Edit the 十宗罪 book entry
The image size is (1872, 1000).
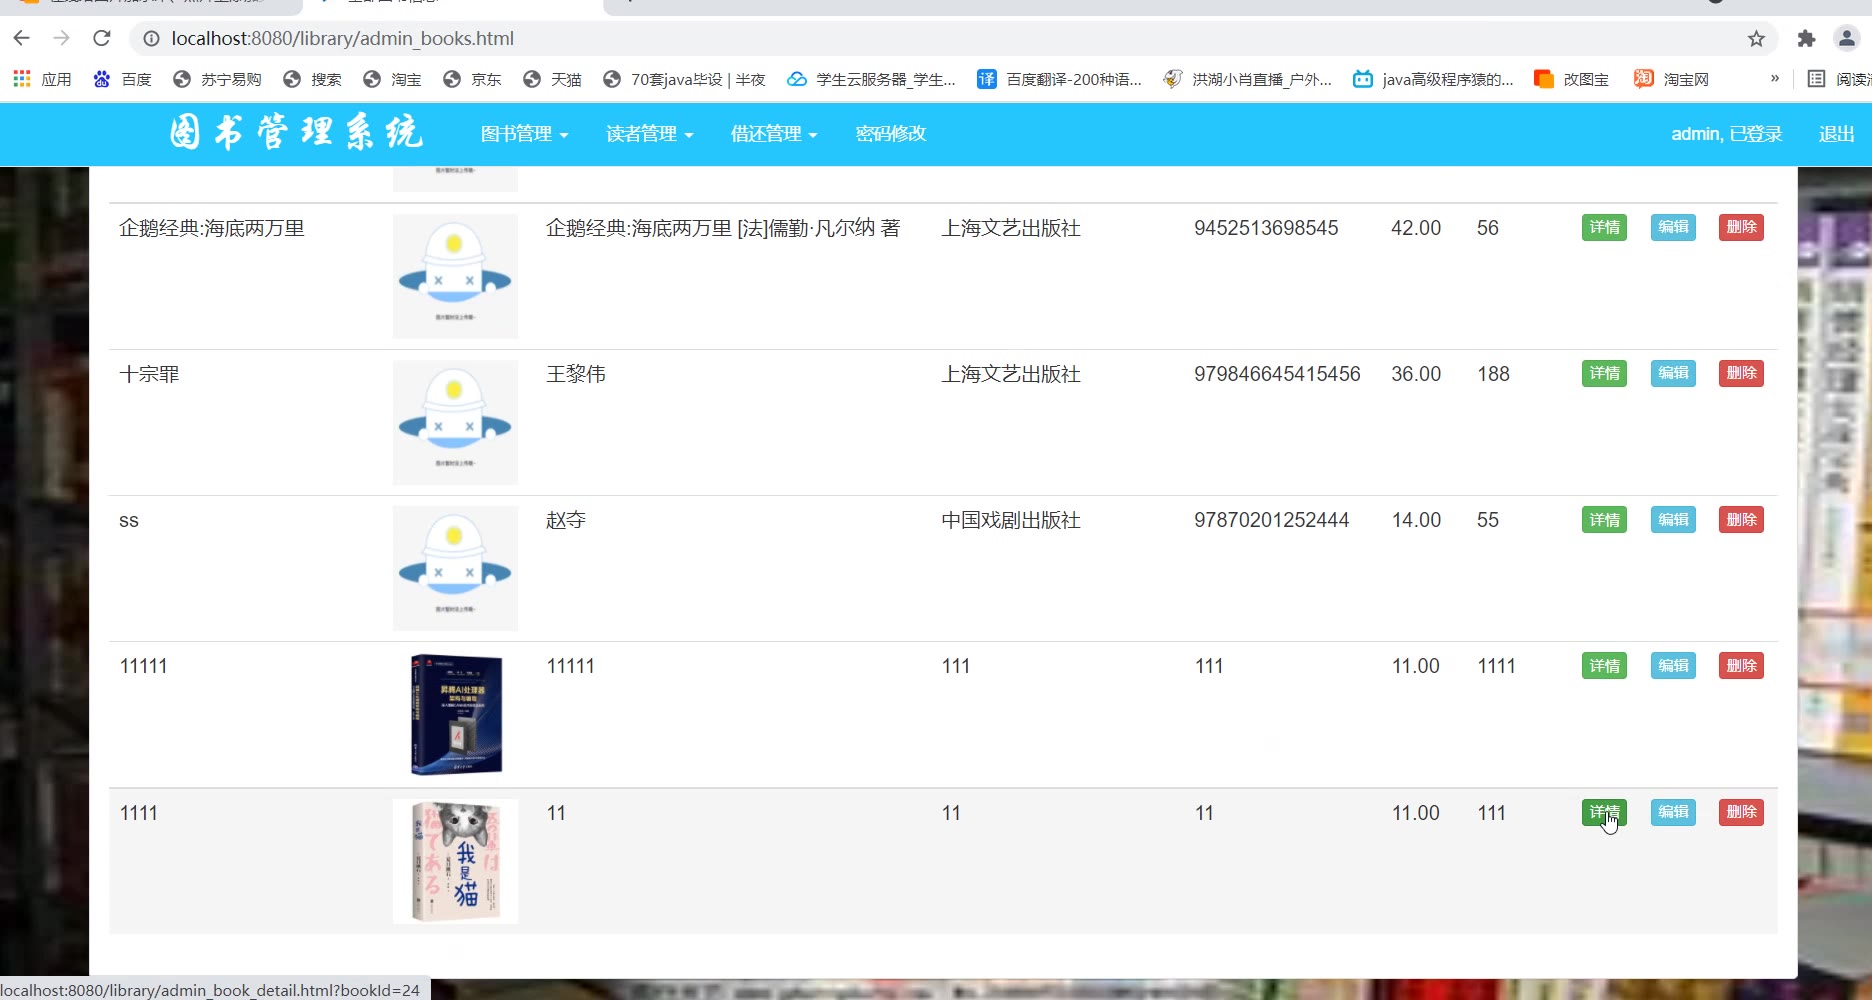(1673, 373)
